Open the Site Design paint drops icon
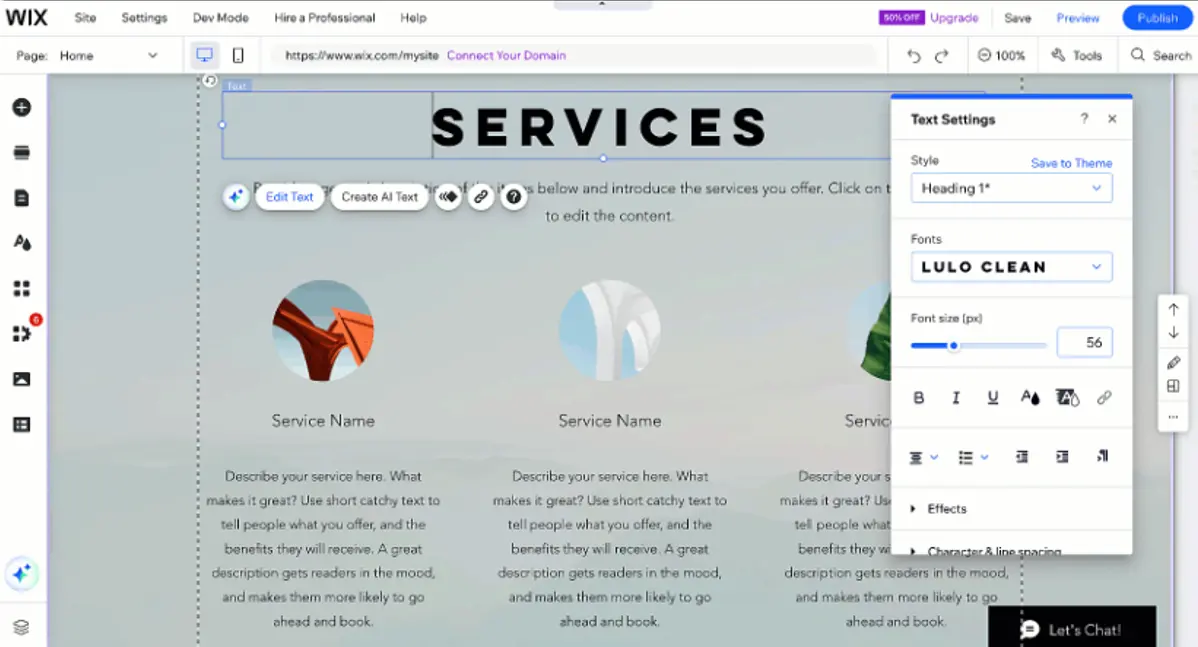The image size is (1198, 647). point(21,243)
